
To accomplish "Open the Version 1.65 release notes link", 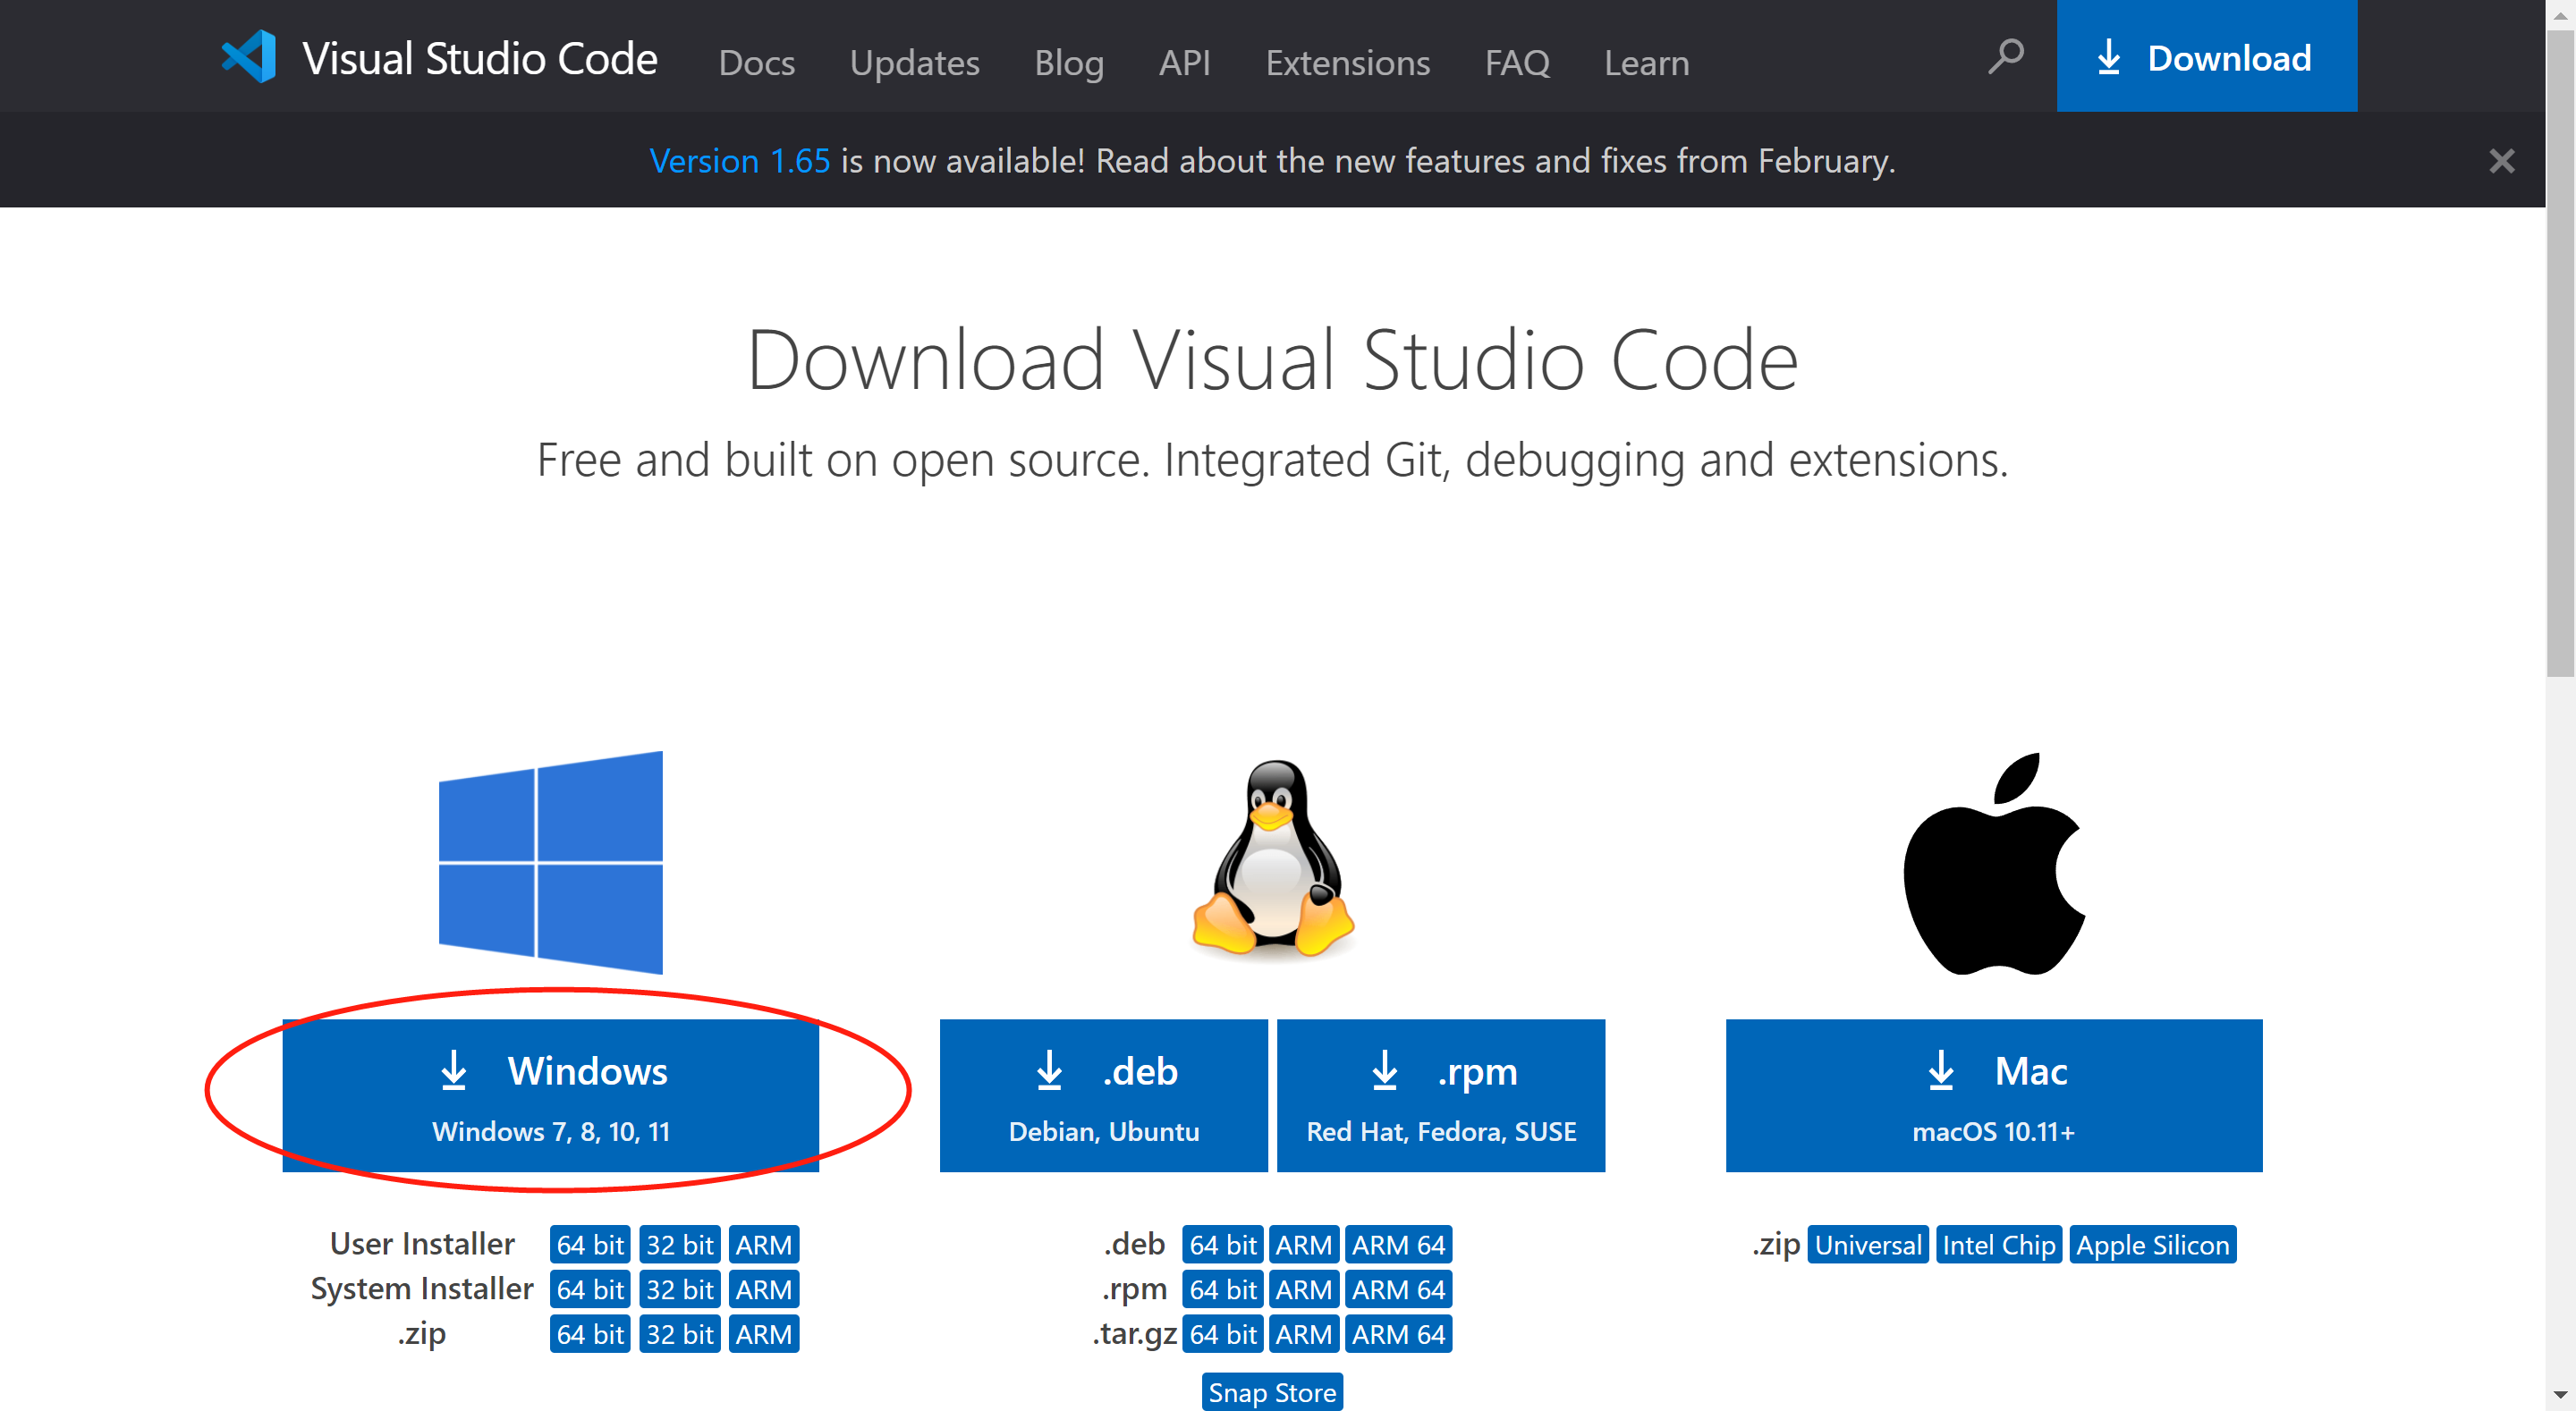I will (740, 161).
